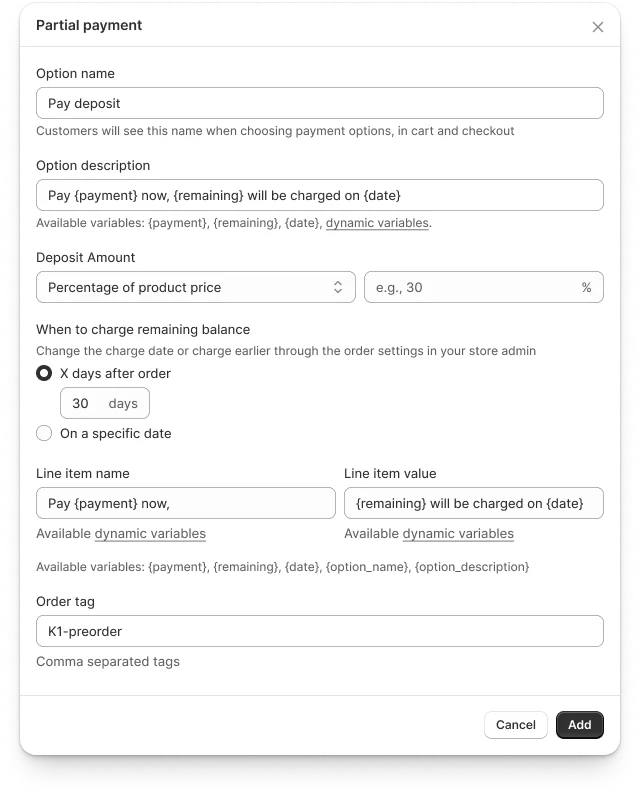The height and width of the screenshot is (795, 640).
Task: Click the percent symbol in deposit field
Action: pos(586,287)
